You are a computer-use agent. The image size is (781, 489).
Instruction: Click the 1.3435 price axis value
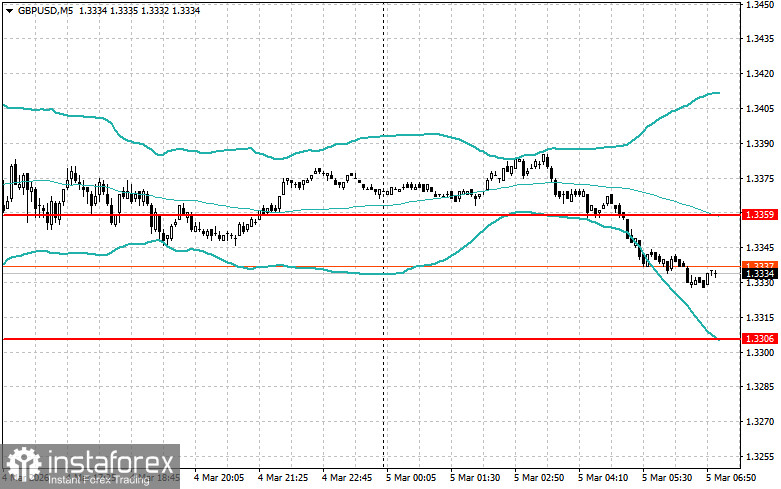point(760,39)
